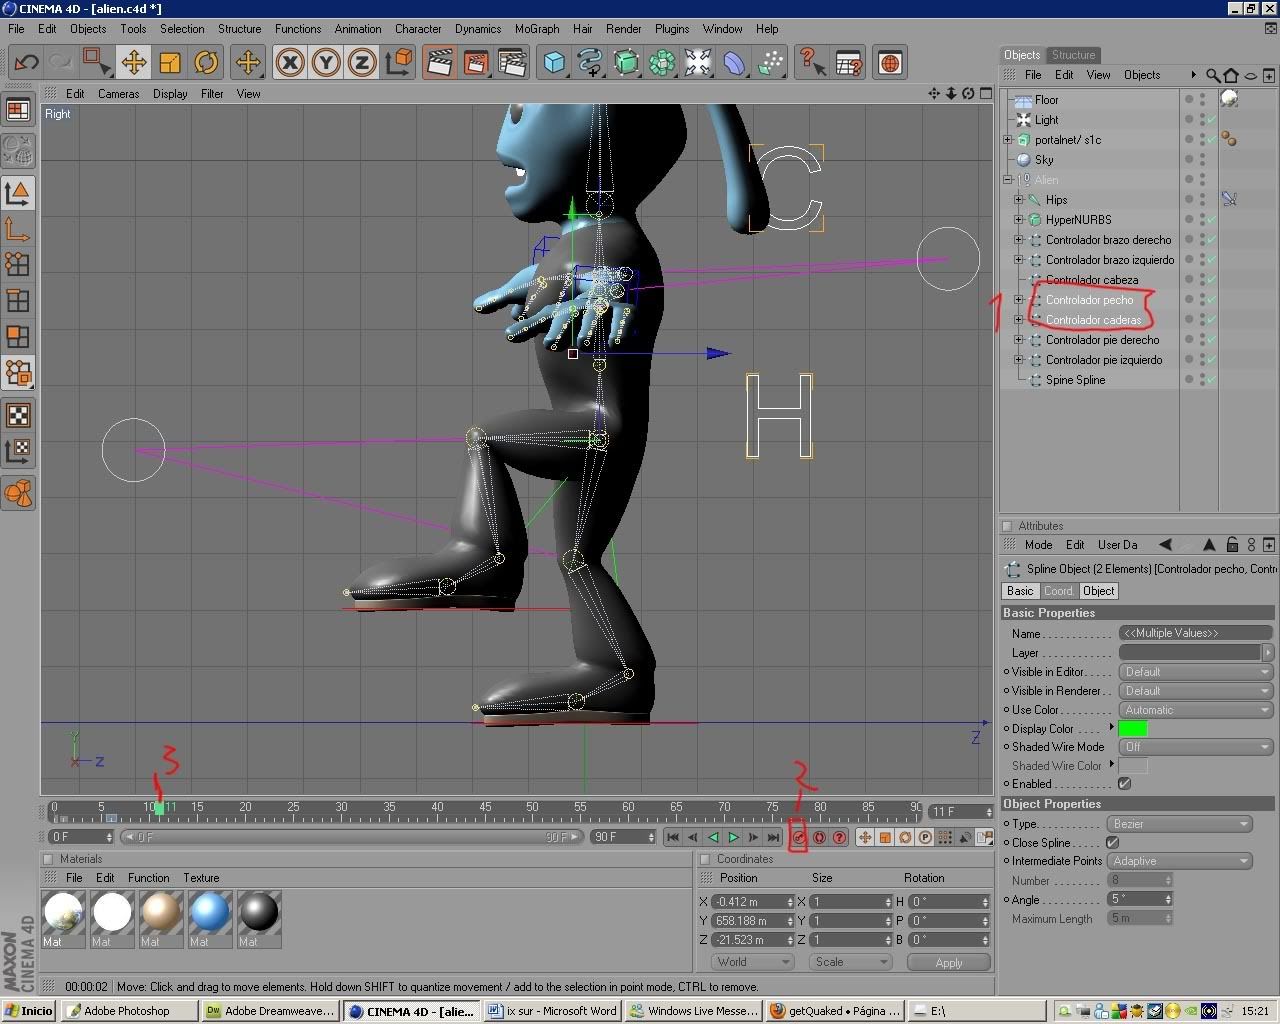Open the Visible in Editor dropdown
This screenshot has width=1280, height=1024.
pos(1195,672)
